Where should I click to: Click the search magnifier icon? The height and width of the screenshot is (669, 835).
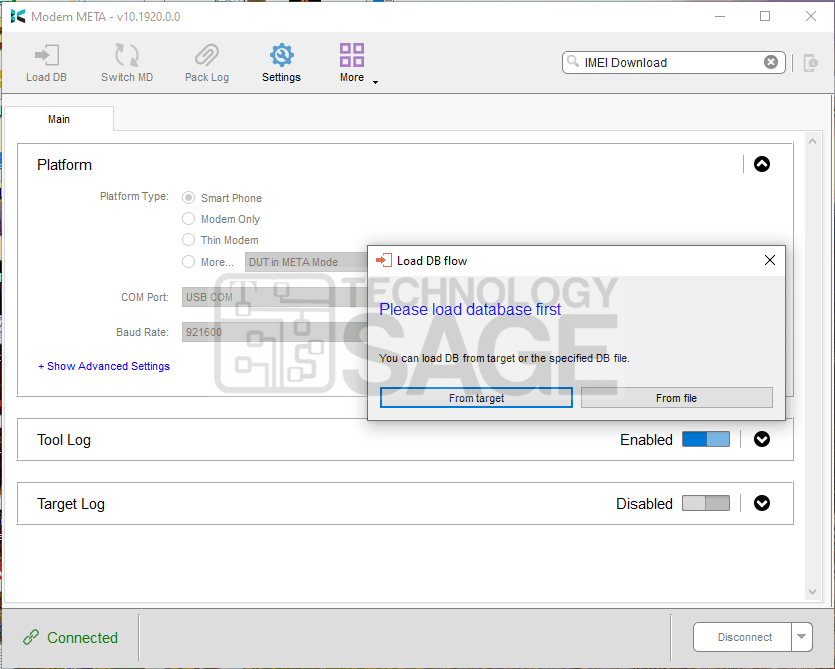[573, 61]
